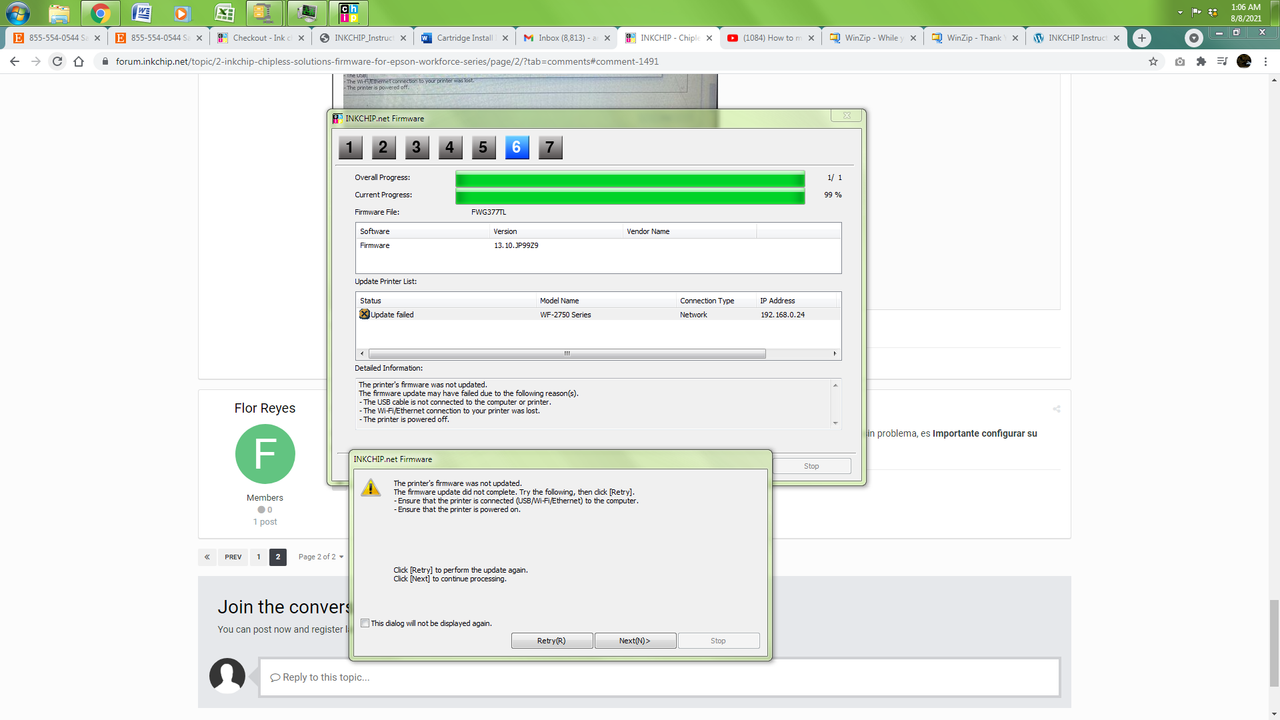Screen dimensions: 1280x720
Task: Select step 6 in firmware wizard
Action: tap(516, 148)
